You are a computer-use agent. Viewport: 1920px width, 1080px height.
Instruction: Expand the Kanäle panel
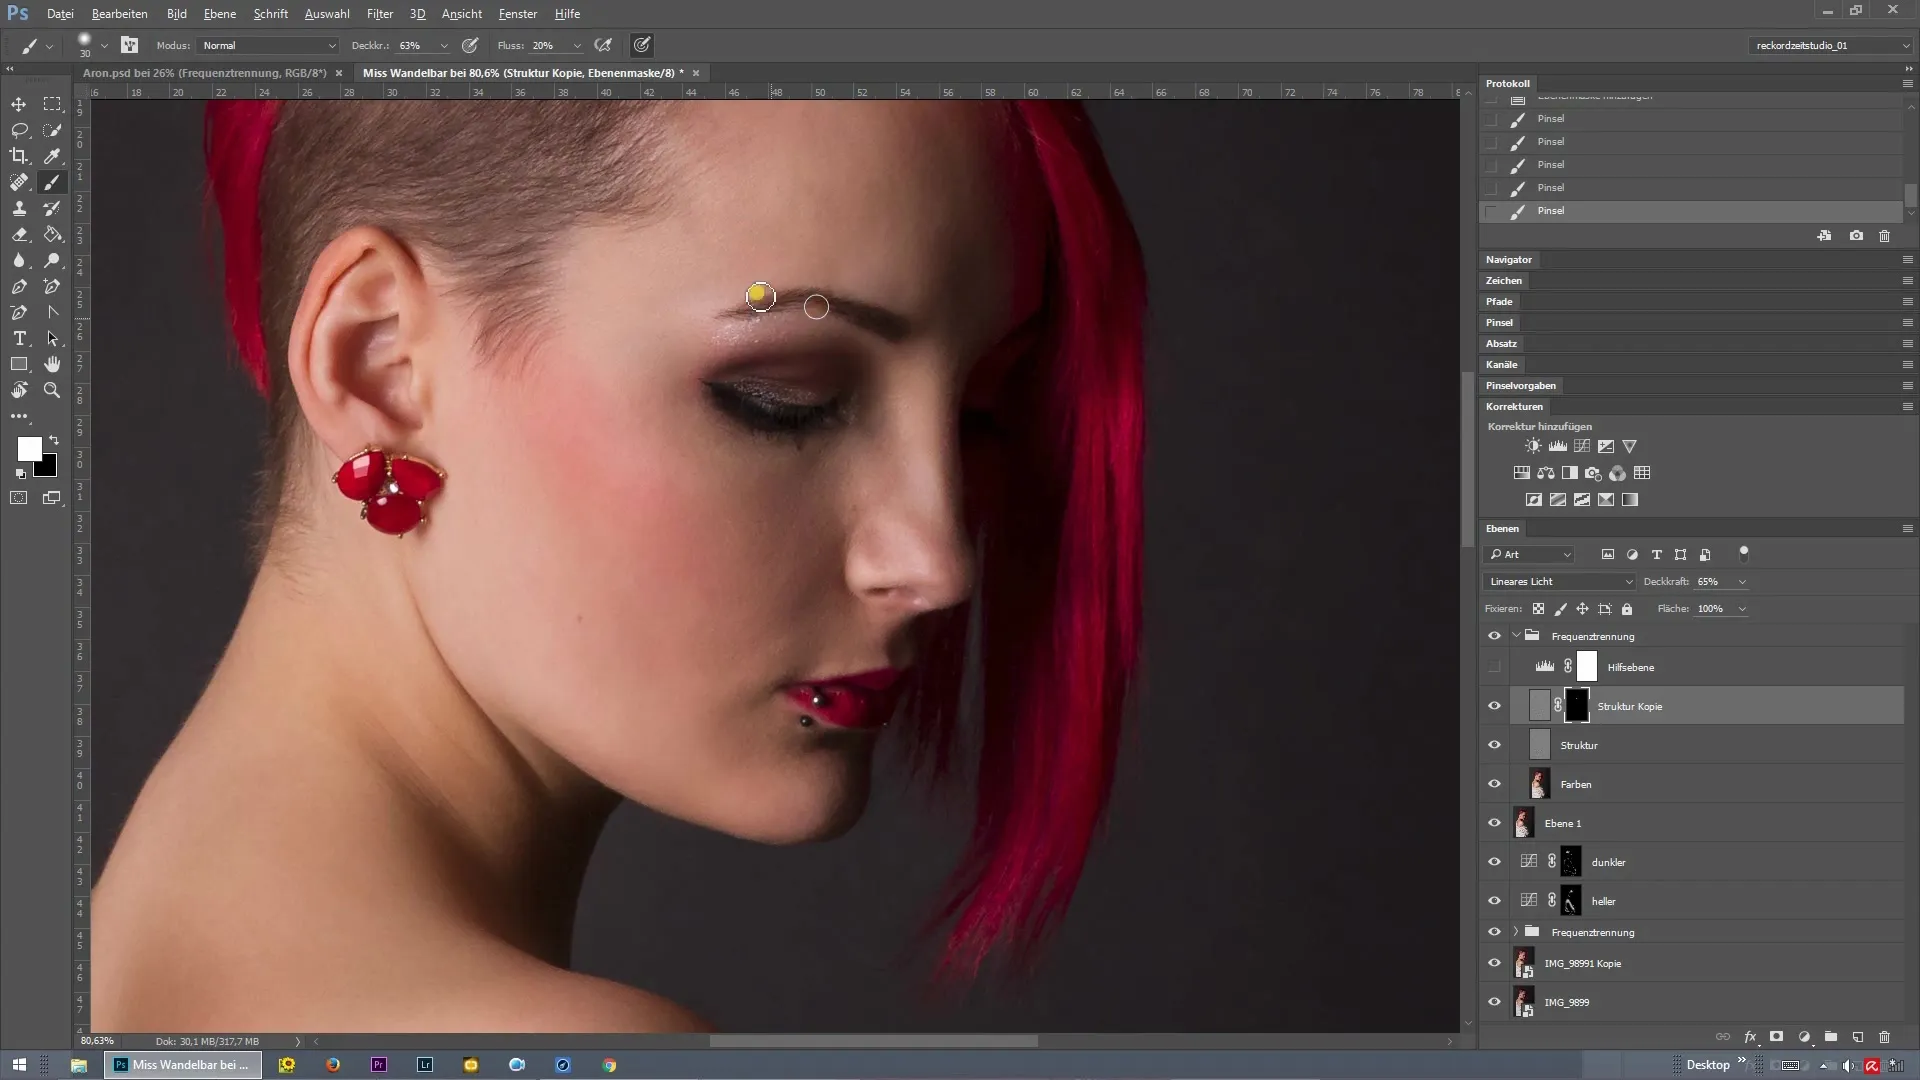(x=1501, y=364)
